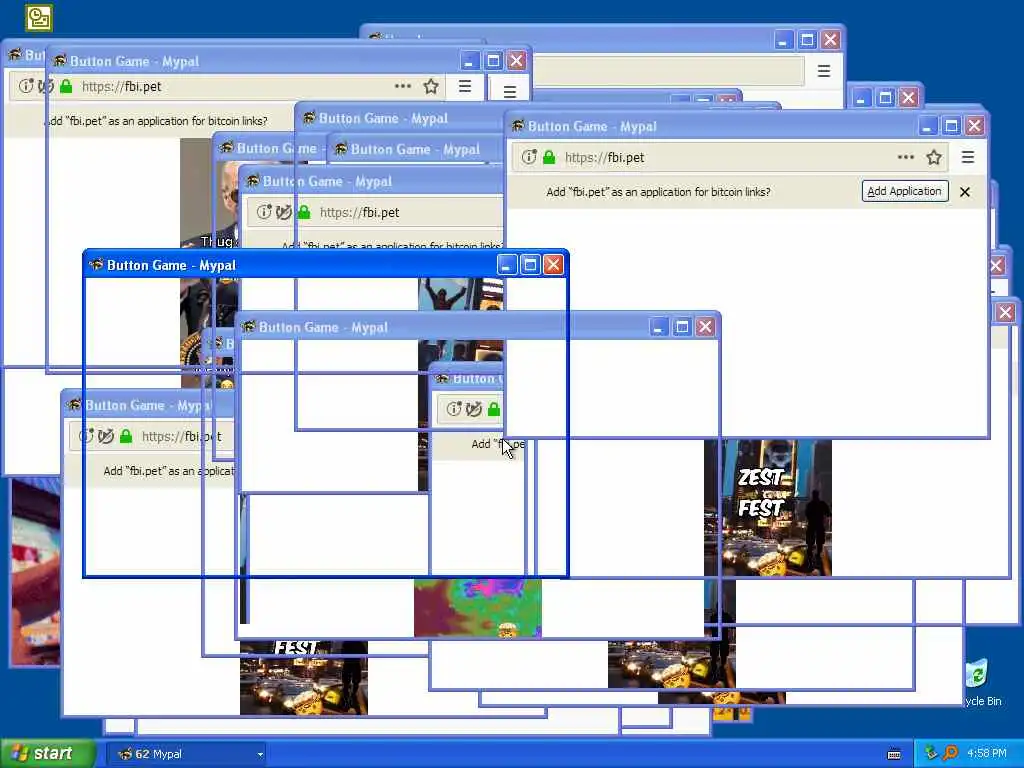Viewport: 1024px width, 768px height.
Task: Click the 62 Mypal taskbar group
Action: [186, 754]
